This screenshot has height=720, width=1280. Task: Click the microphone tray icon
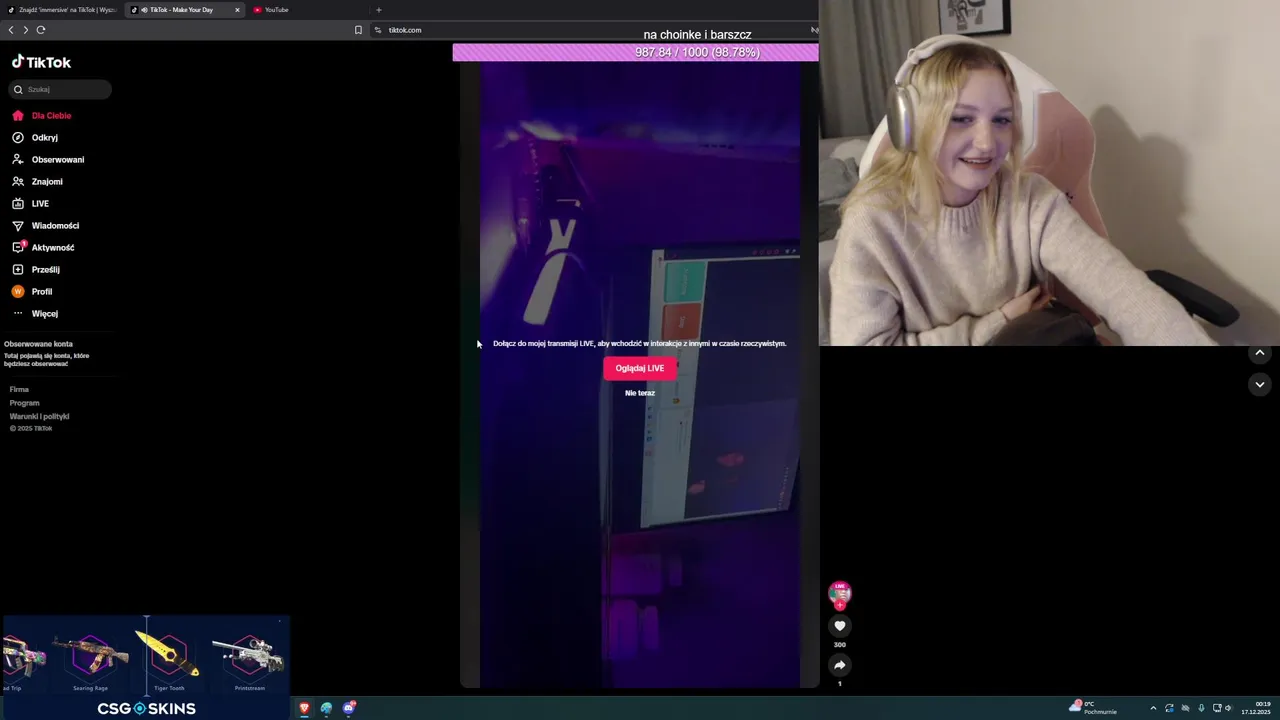(1201, 708)
